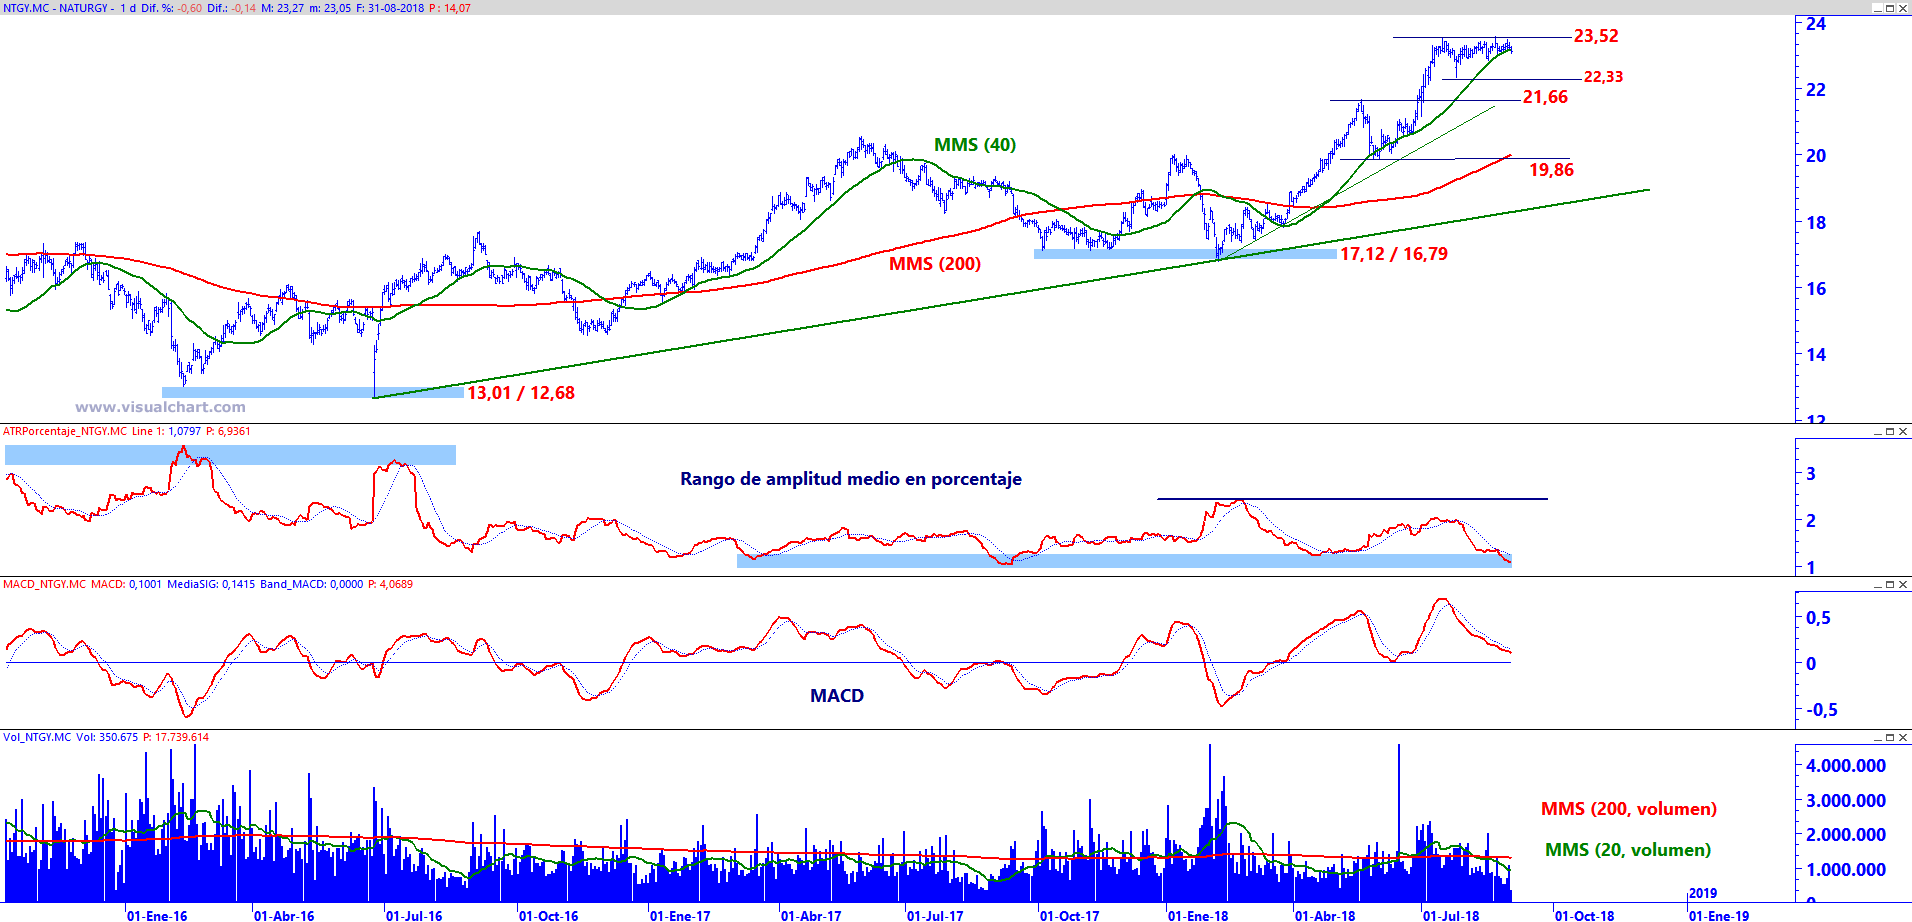Click the 1.000.000 volume axis value
1912x922 pixels.
1846,870
